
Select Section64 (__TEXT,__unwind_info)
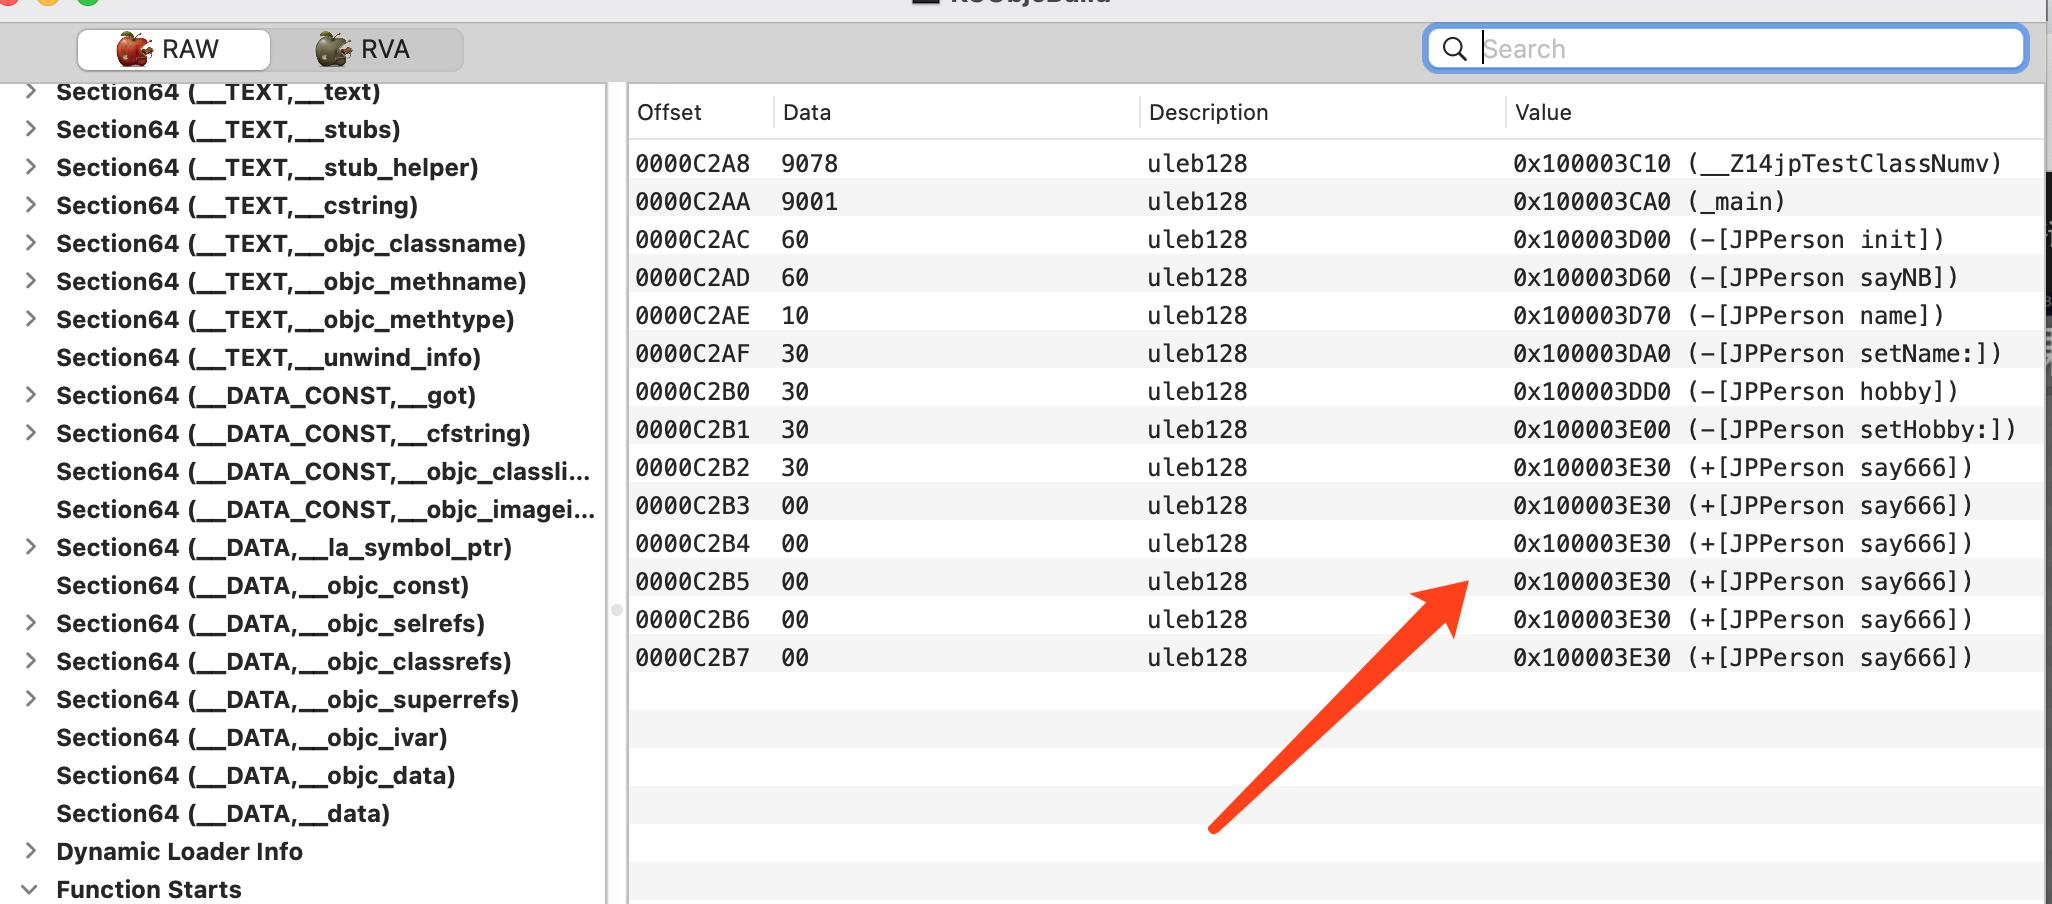pyautogui.click(x=268, y=357)
